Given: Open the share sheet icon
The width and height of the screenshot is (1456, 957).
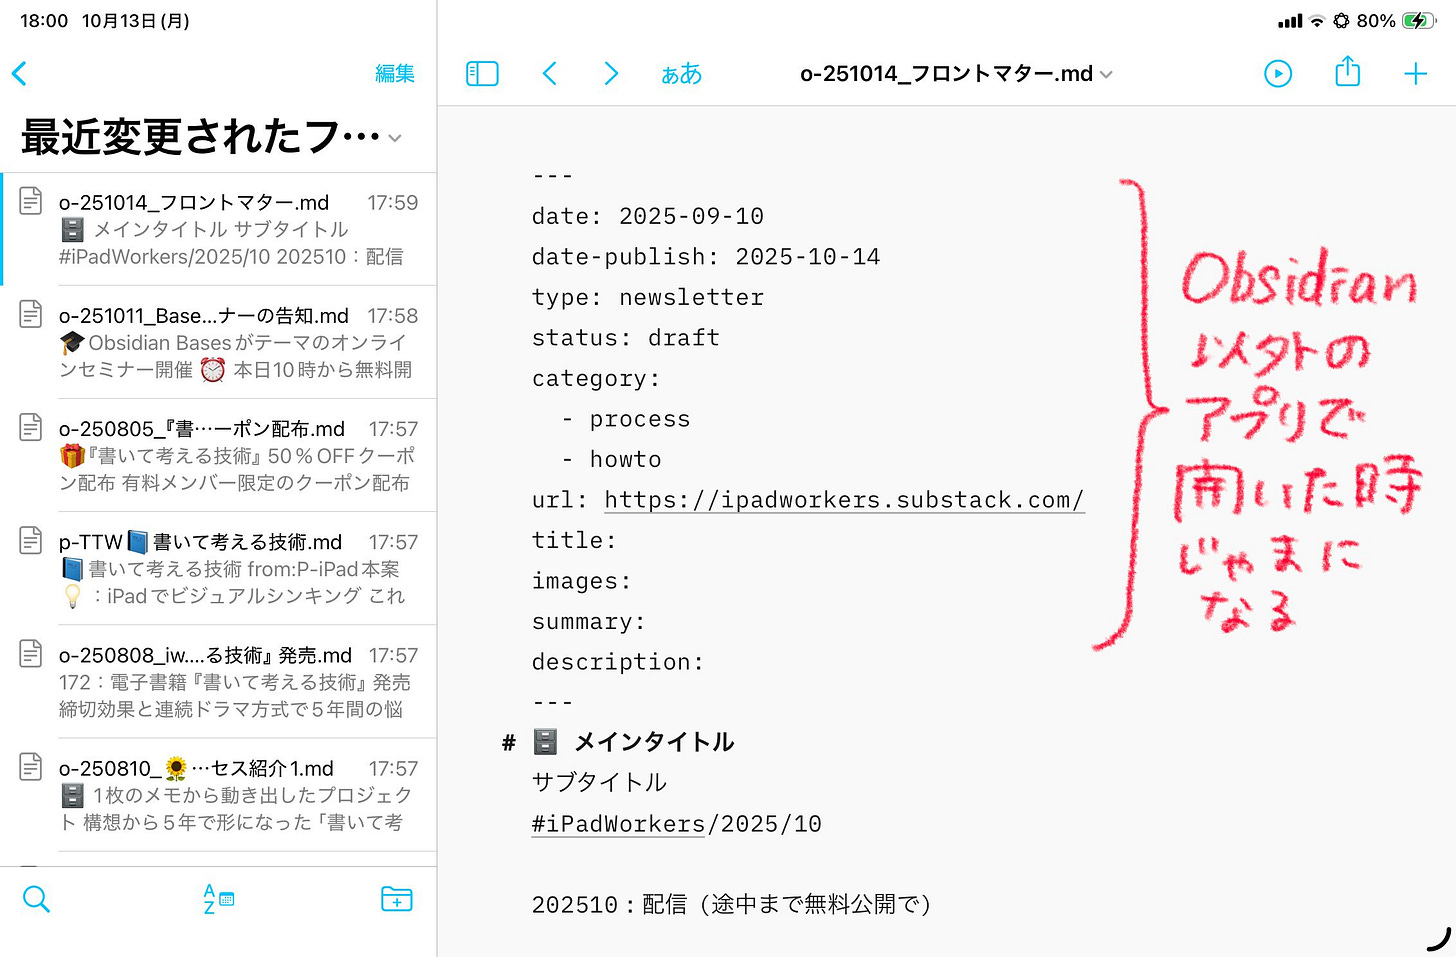Looking at the screenshot, I should click(1348, 71).
